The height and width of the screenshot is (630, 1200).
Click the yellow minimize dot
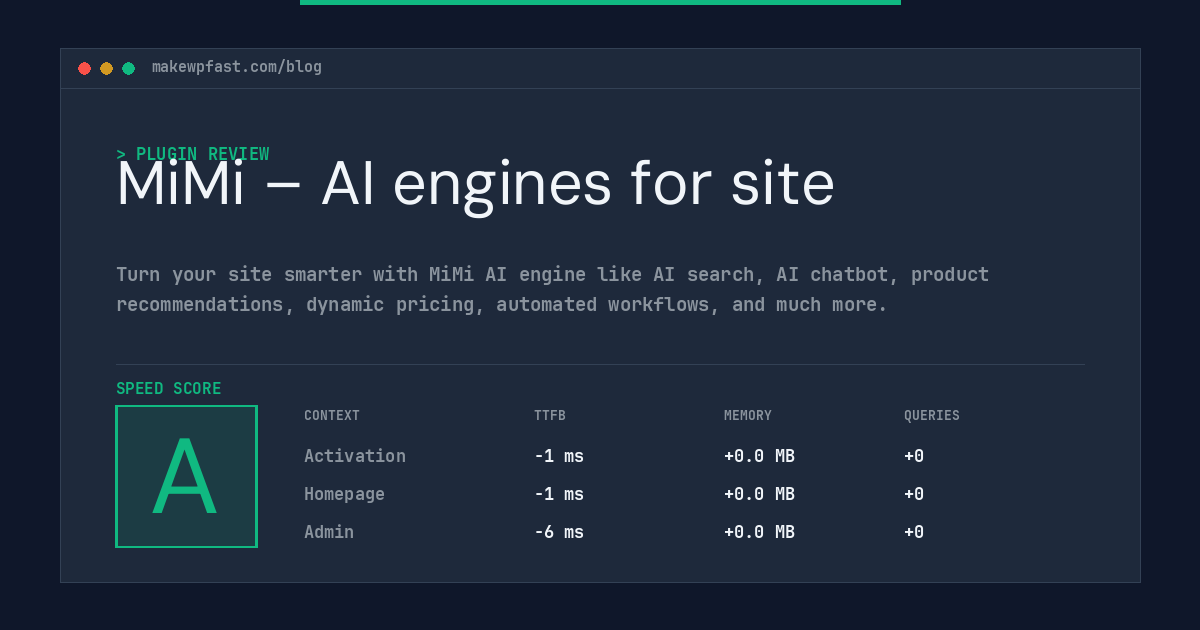106,68
